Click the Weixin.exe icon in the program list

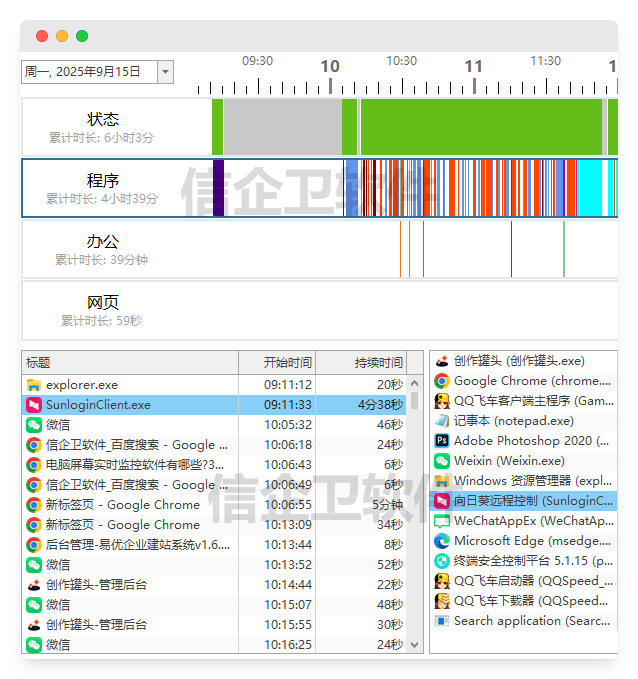(x=441, y=461)
